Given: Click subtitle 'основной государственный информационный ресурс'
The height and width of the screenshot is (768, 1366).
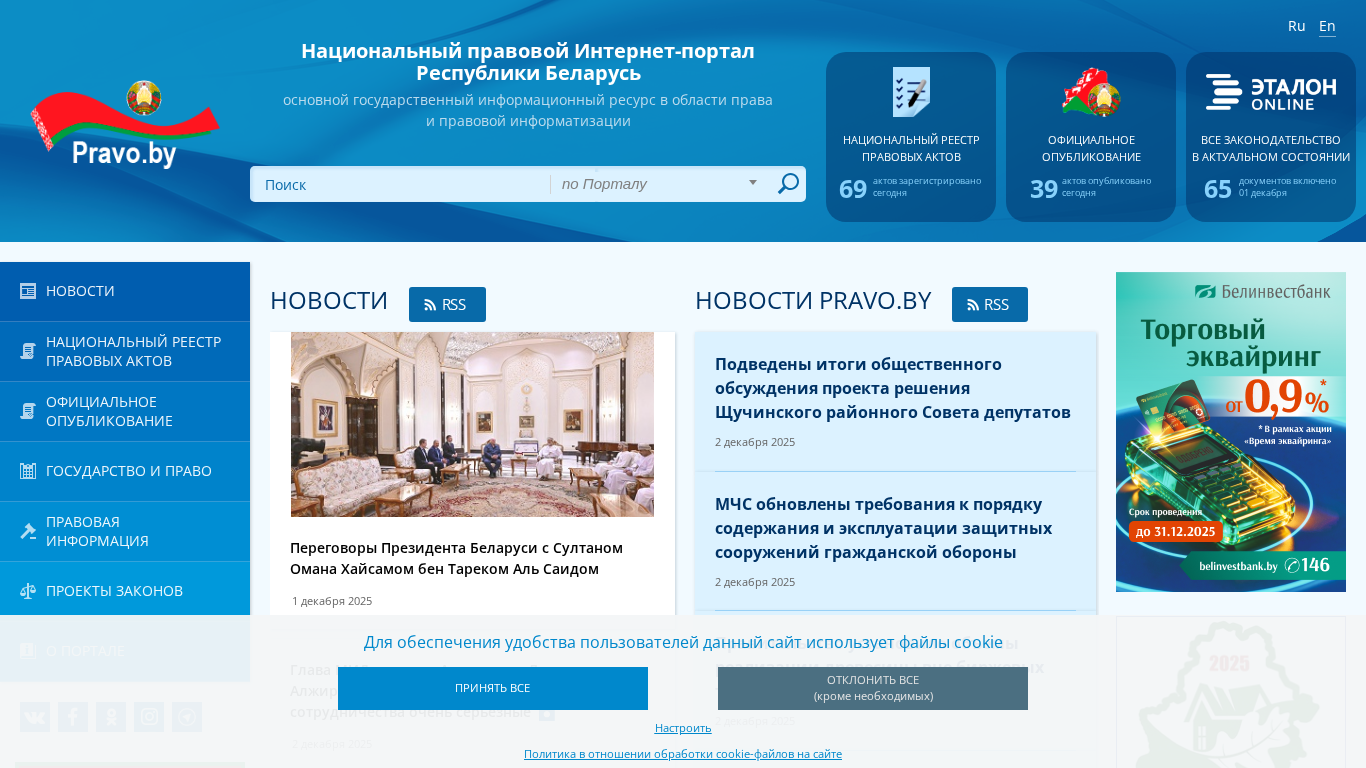Looking at the screenshot, I should (x=528, y=110).
